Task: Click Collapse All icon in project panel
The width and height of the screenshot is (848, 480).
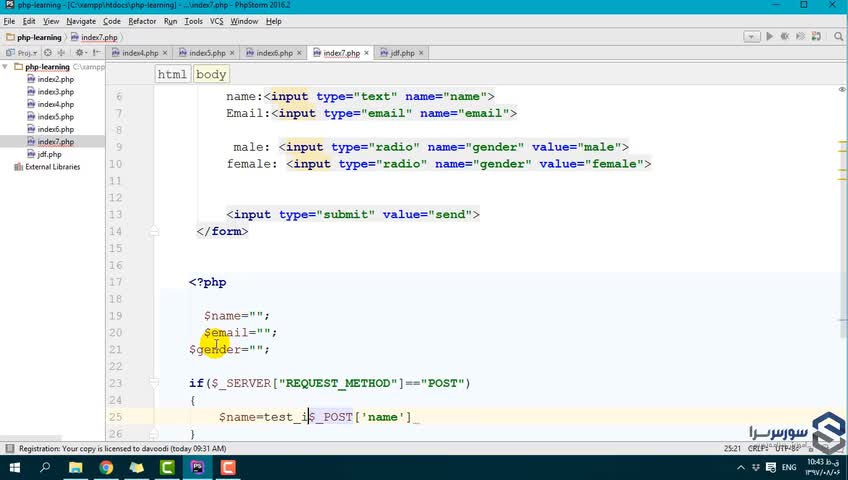Action: tap(61, 52)
